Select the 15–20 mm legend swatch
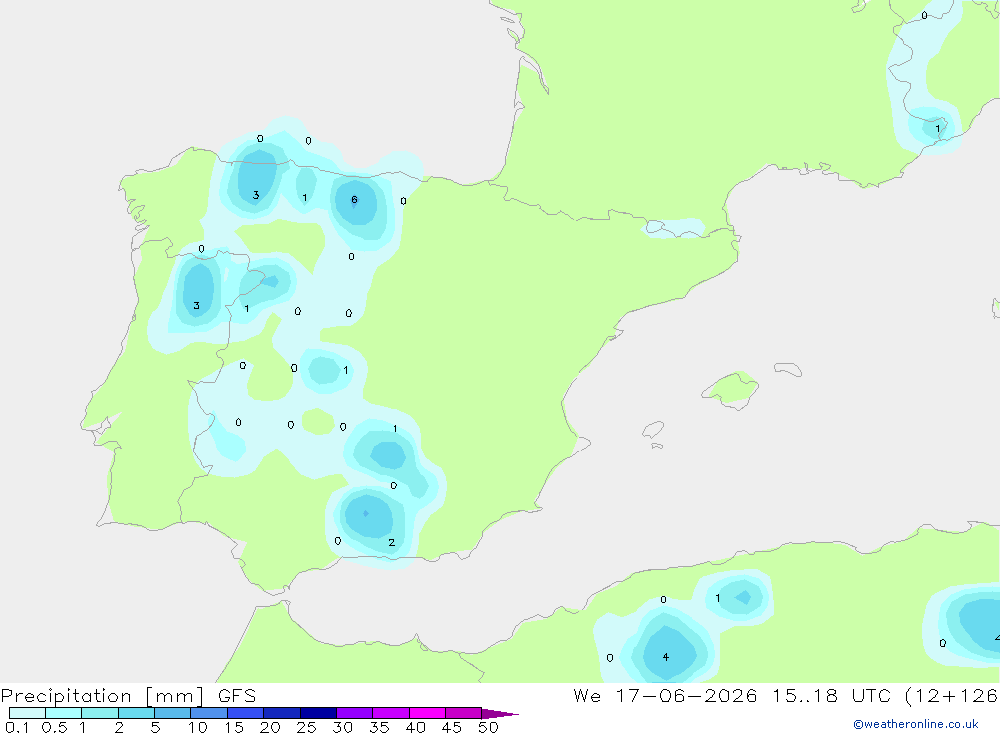This screenshot has height=733, width=1000. [246, 713]
